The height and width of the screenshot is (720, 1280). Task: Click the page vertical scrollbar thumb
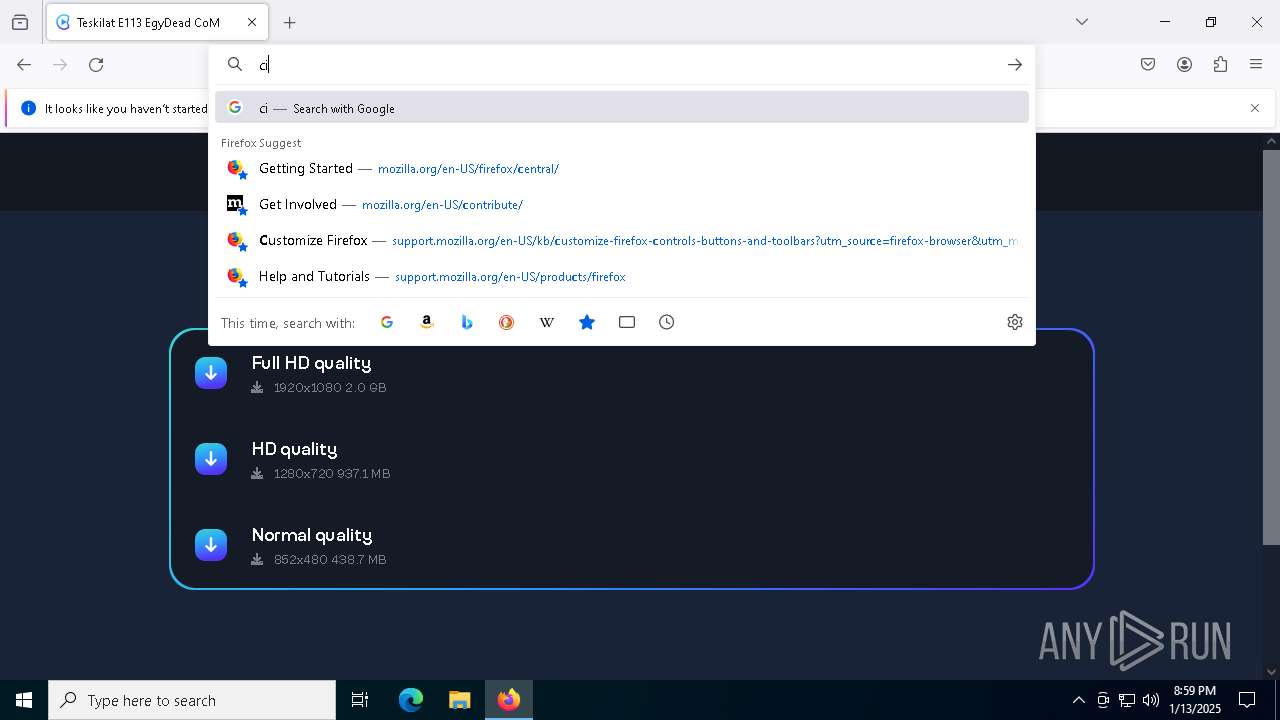pos(1271,347)
